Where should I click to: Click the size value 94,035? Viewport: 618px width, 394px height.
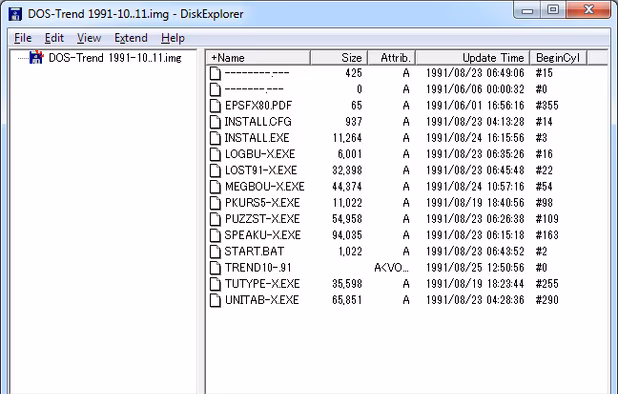pos(347,235)
